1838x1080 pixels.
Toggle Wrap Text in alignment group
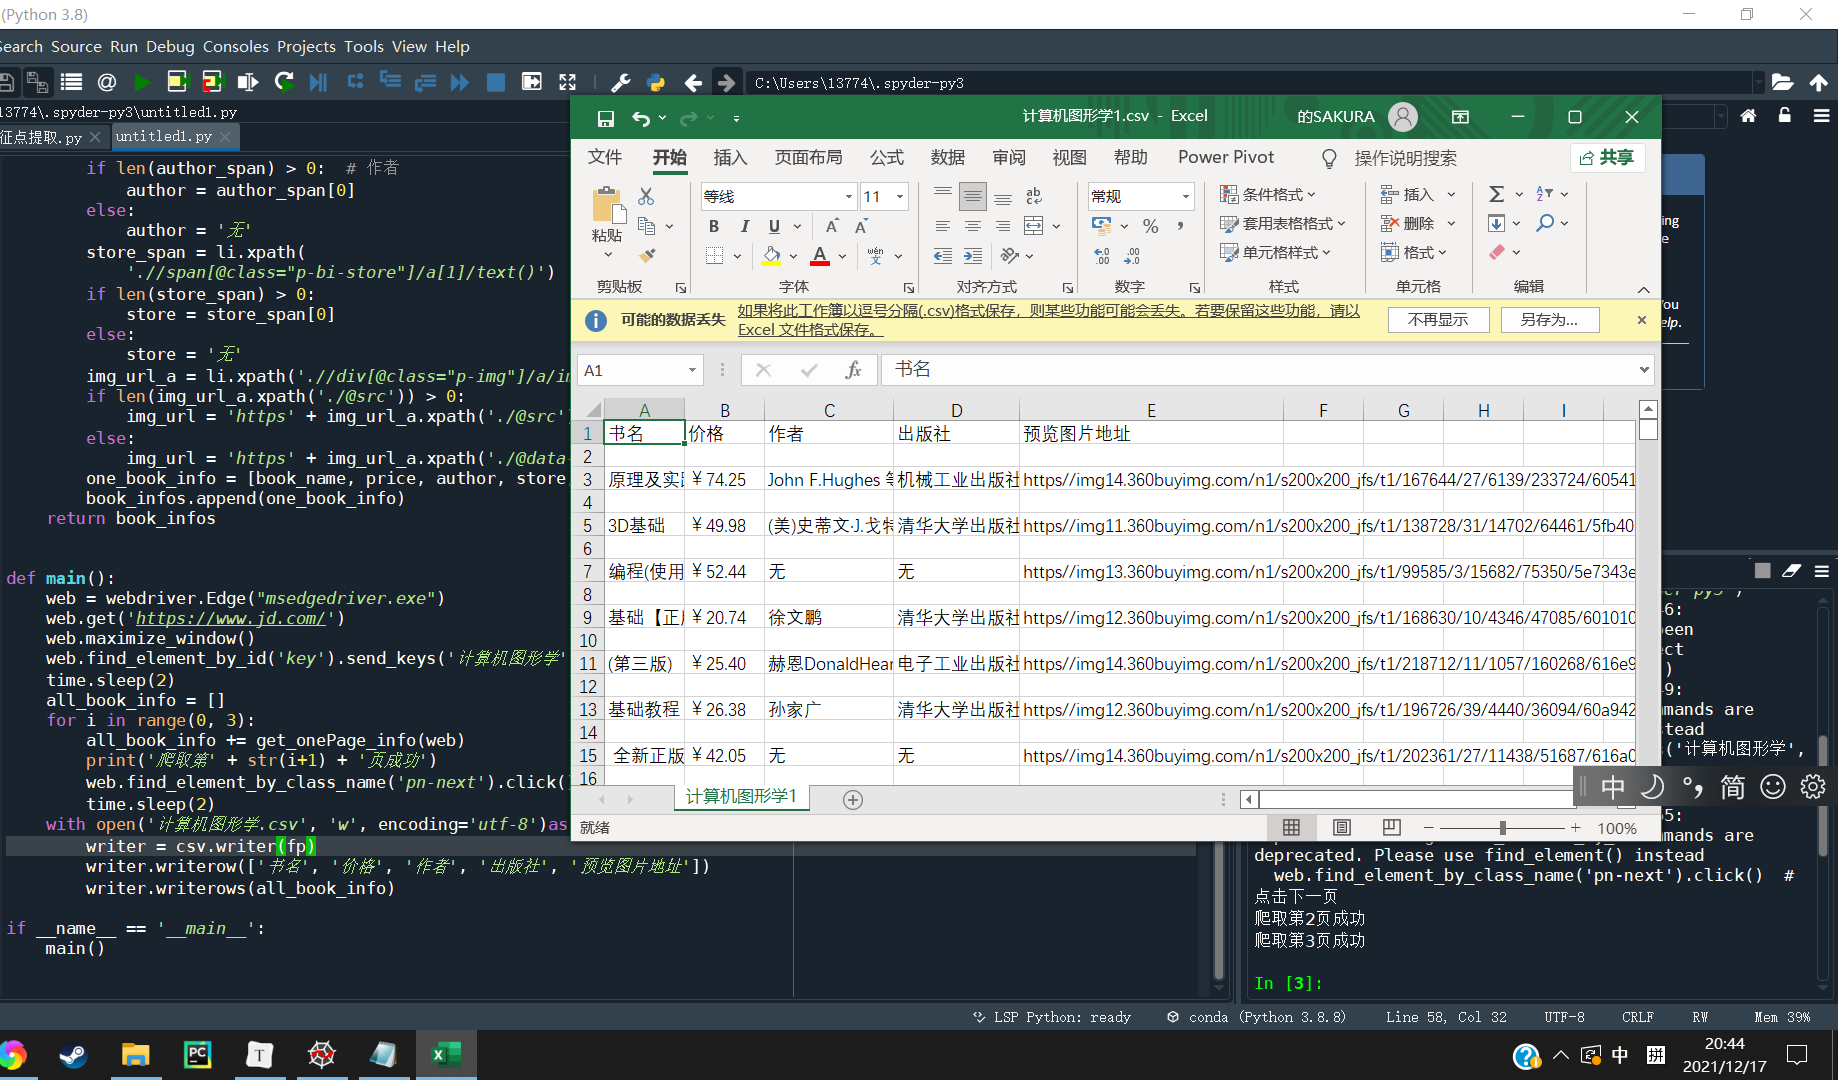(x=1034, y=196)
